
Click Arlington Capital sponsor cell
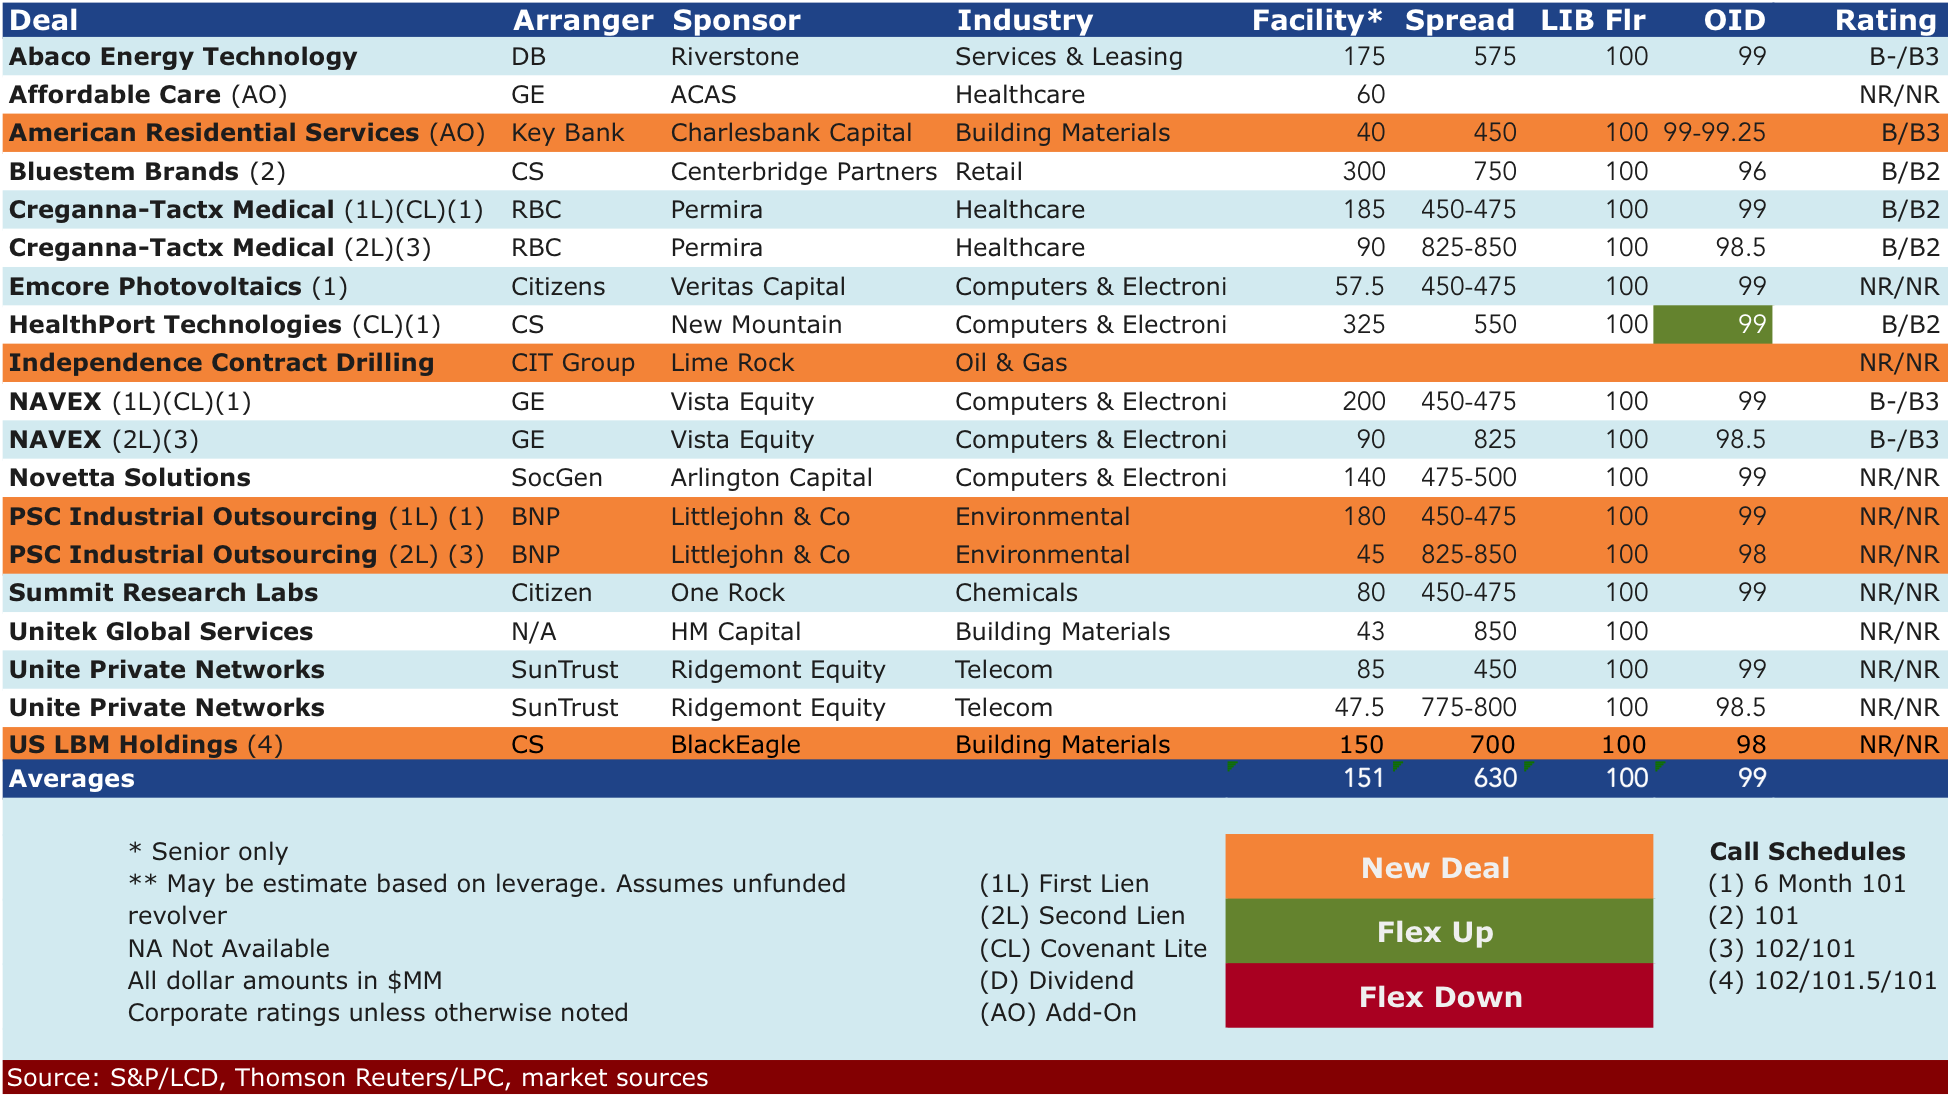tap(771, 478)
